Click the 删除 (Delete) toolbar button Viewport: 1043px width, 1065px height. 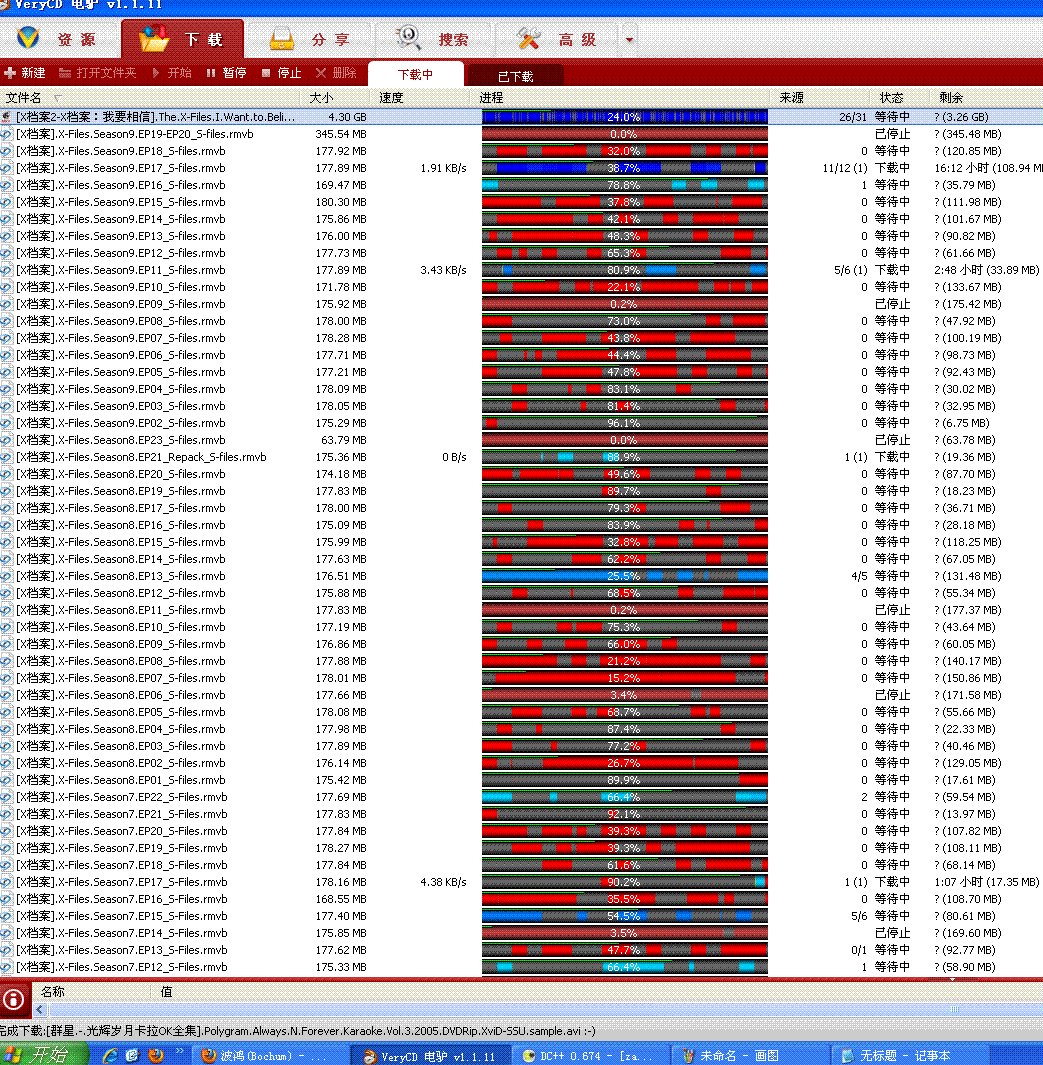click(x=337, y=73)
